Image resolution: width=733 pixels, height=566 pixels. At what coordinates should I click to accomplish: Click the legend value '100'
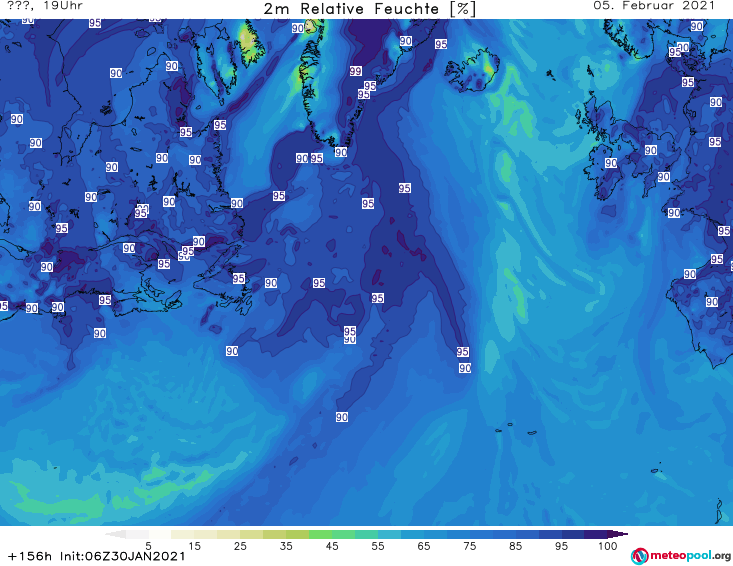tap(608, 546)
